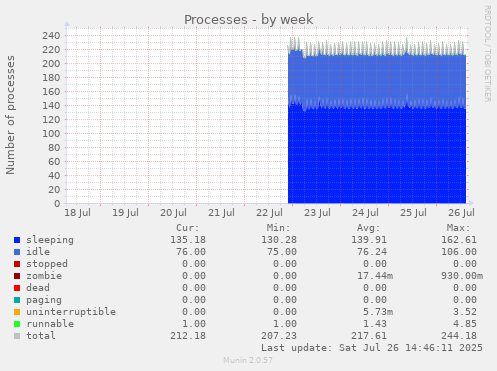
Task: Click the "total" legend label
Action: [x=41, y=336]
